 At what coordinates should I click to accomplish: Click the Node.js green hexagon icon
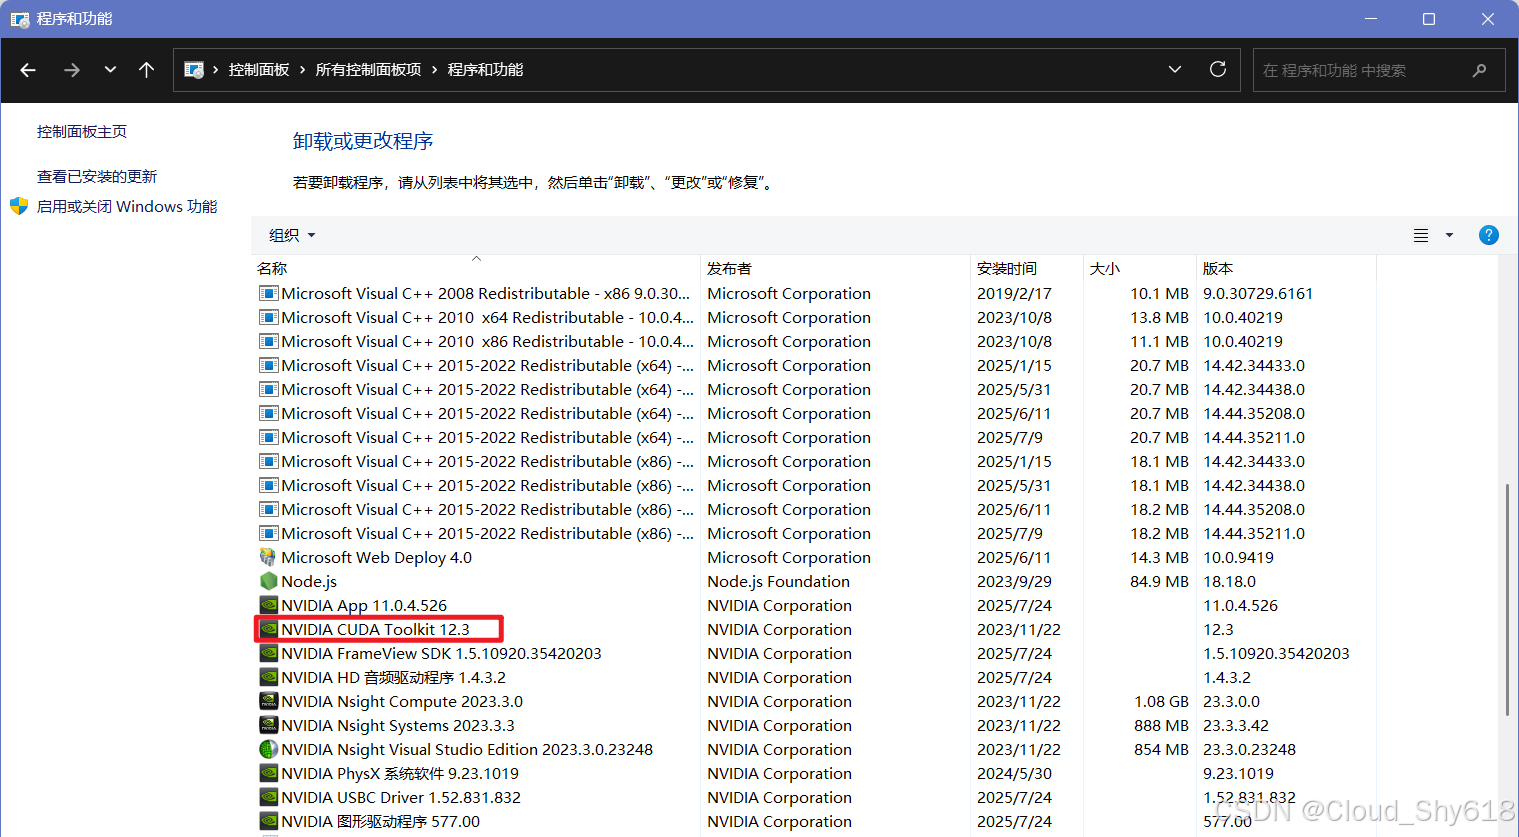point(268,581)
